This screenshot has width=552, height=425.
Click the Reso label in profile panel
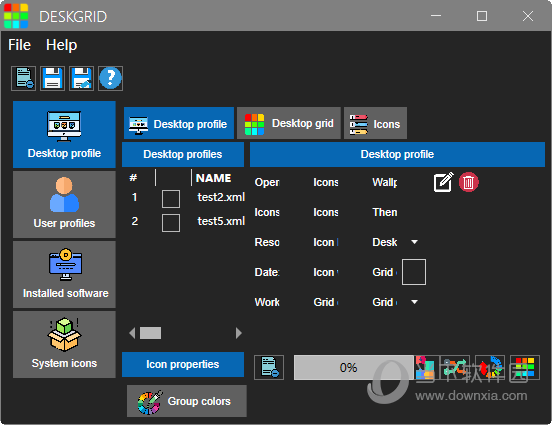click(267, 242)
